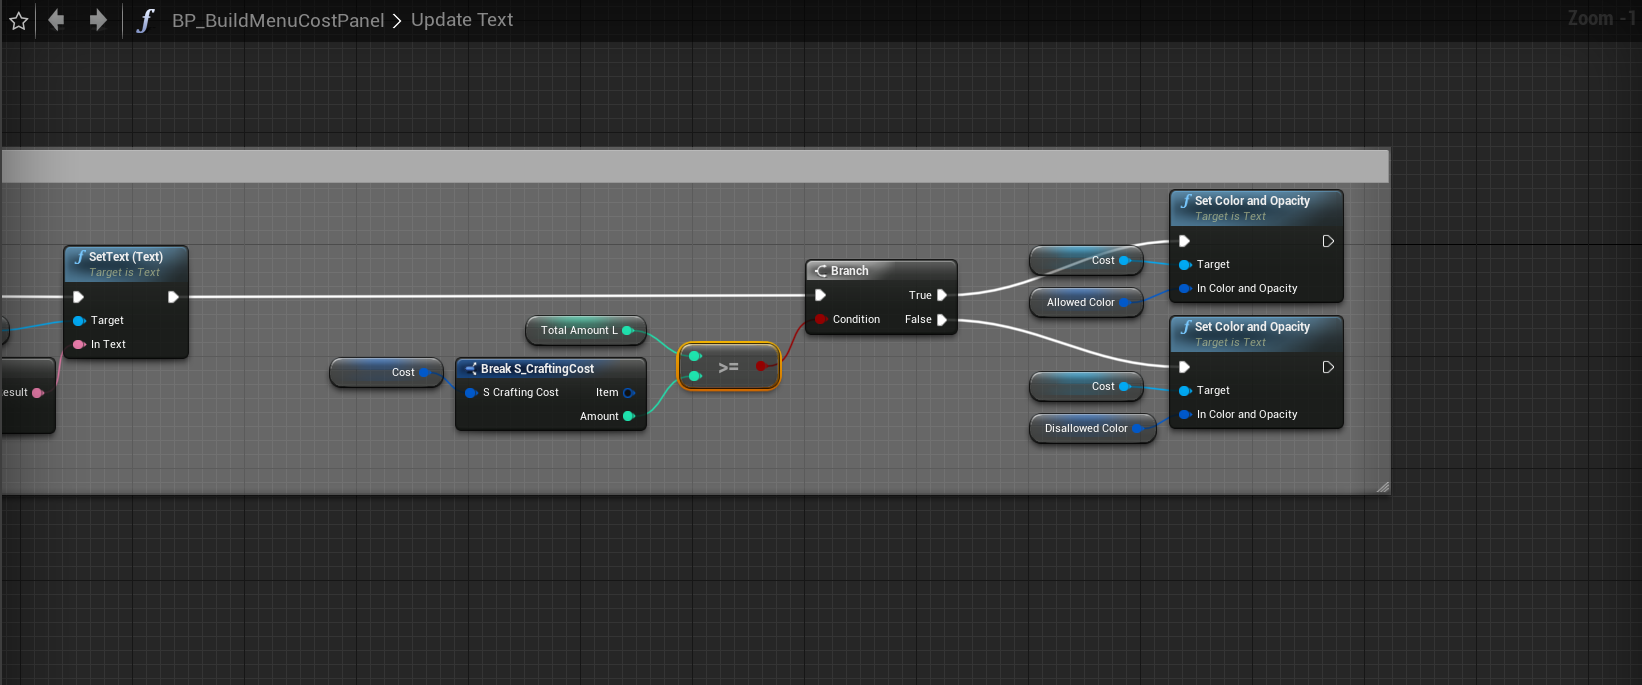This screenshot has width=1642, height=685.
Task: Select the Disallowed Color variable node
Action: [x=1085, y=428]
